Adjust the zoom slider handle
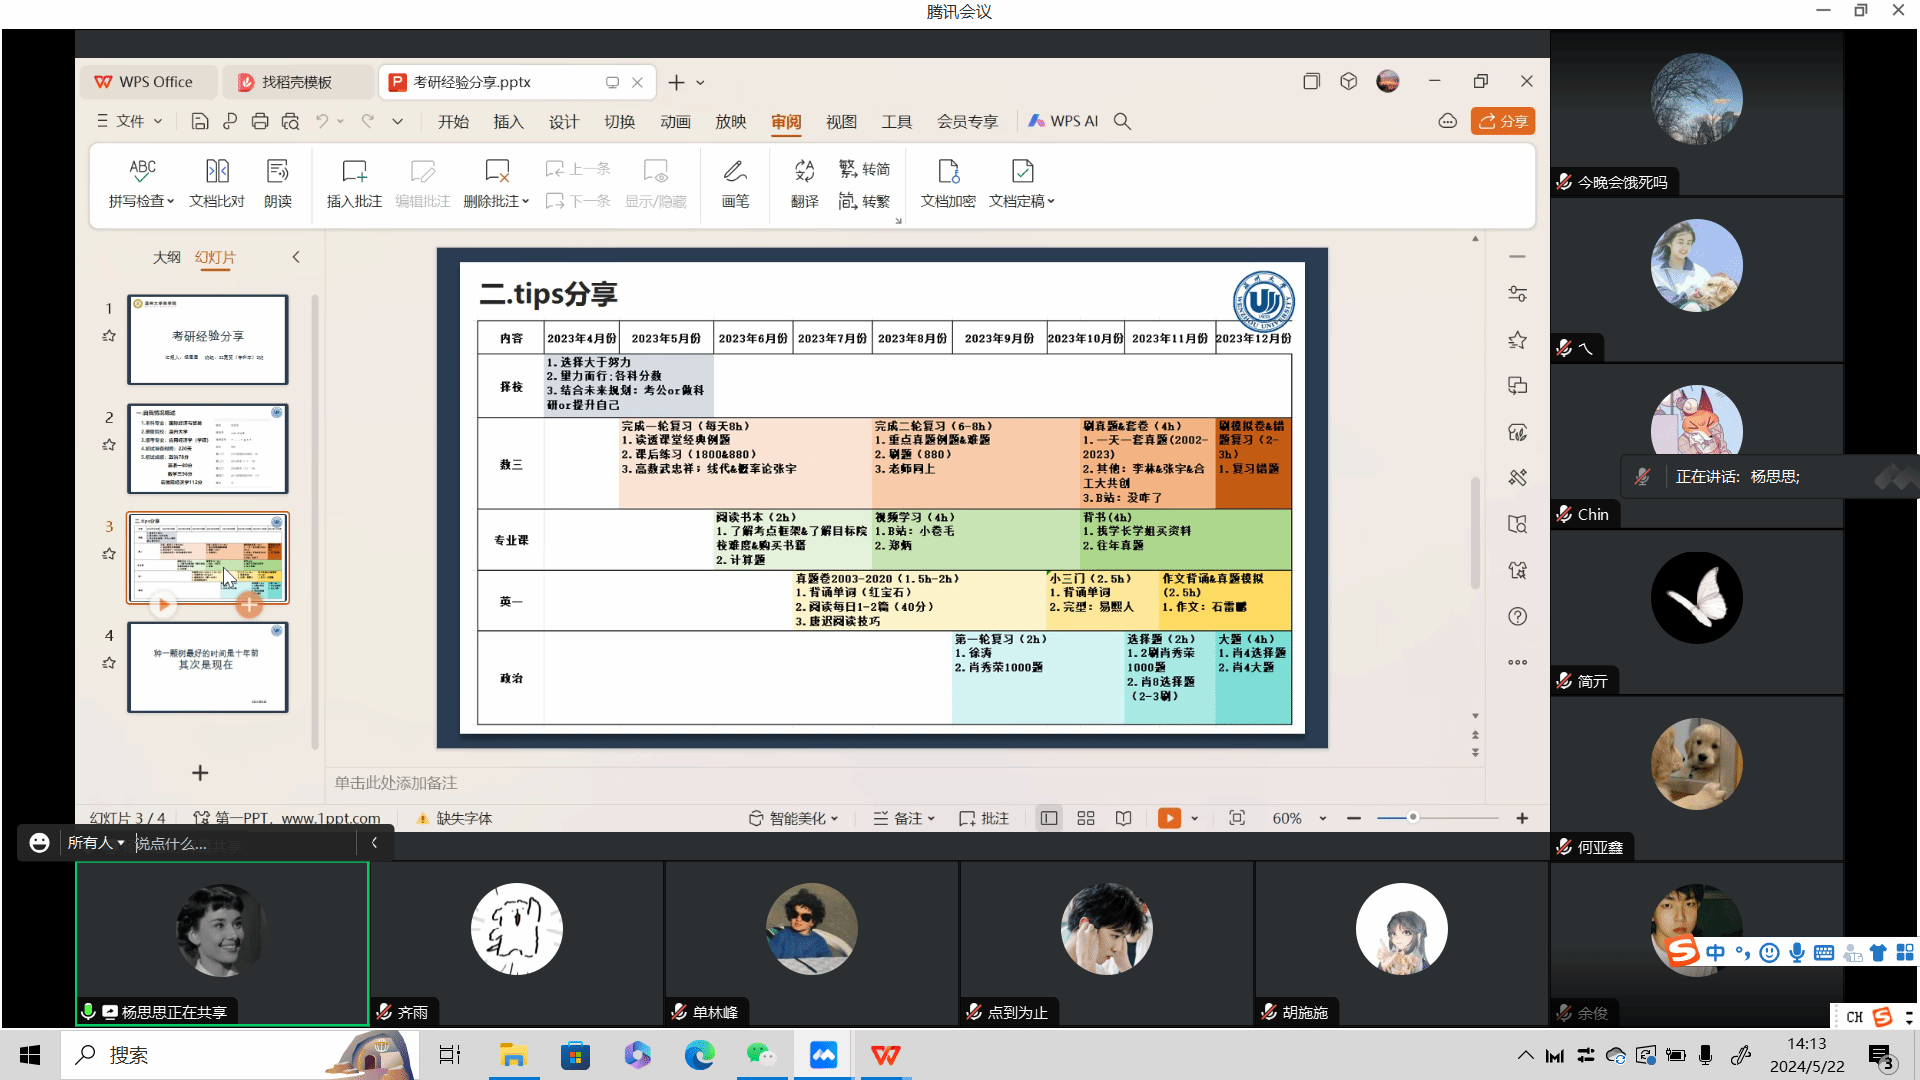 pos(1413,818)
